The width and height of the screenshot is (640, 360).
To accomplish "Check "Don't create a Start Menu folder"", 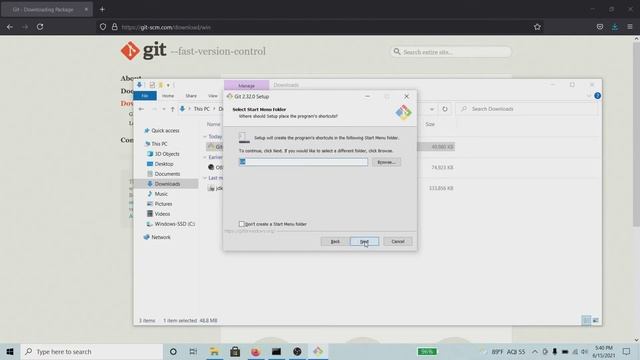I will click(x=241, y=224).
